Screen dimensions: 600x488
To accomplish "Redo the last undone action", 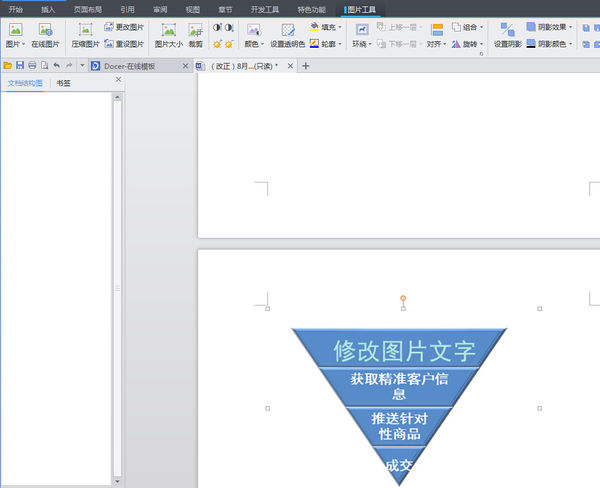I will pyautogui.click(x=69, y=66).
